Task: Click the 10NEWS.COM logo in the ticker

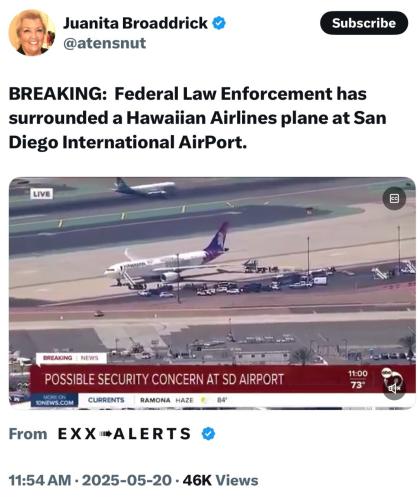Action: point(54,400)
